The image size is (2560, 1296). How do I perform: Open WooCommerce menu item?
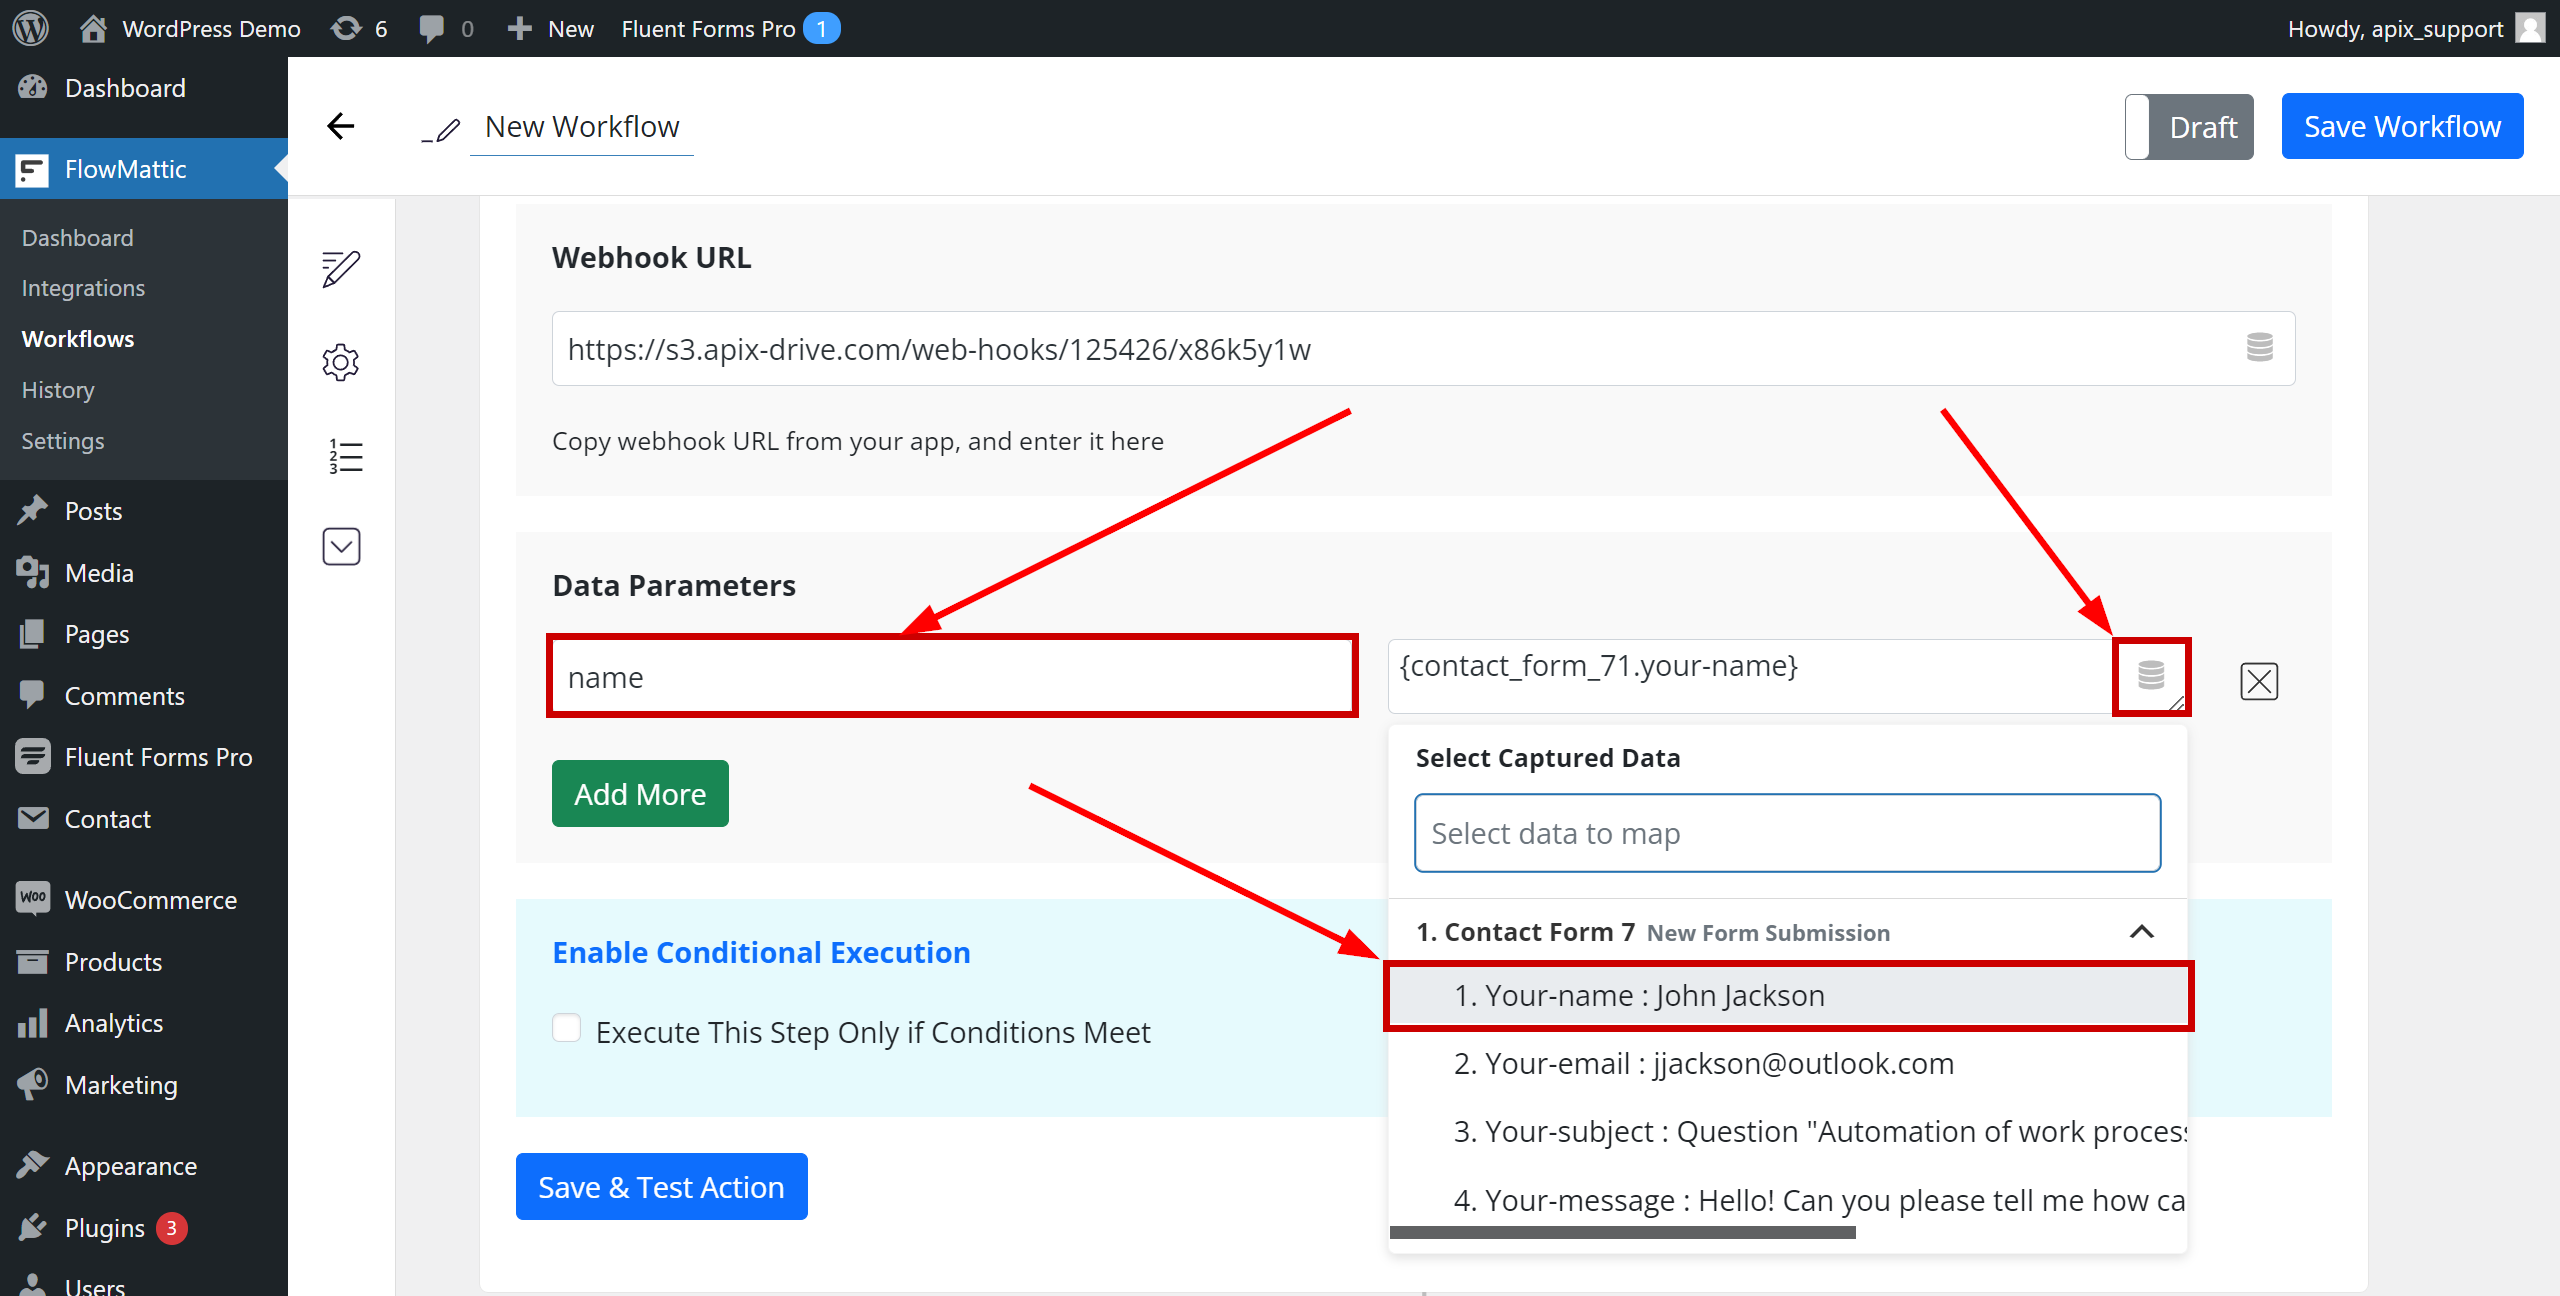tap(144, 900)
